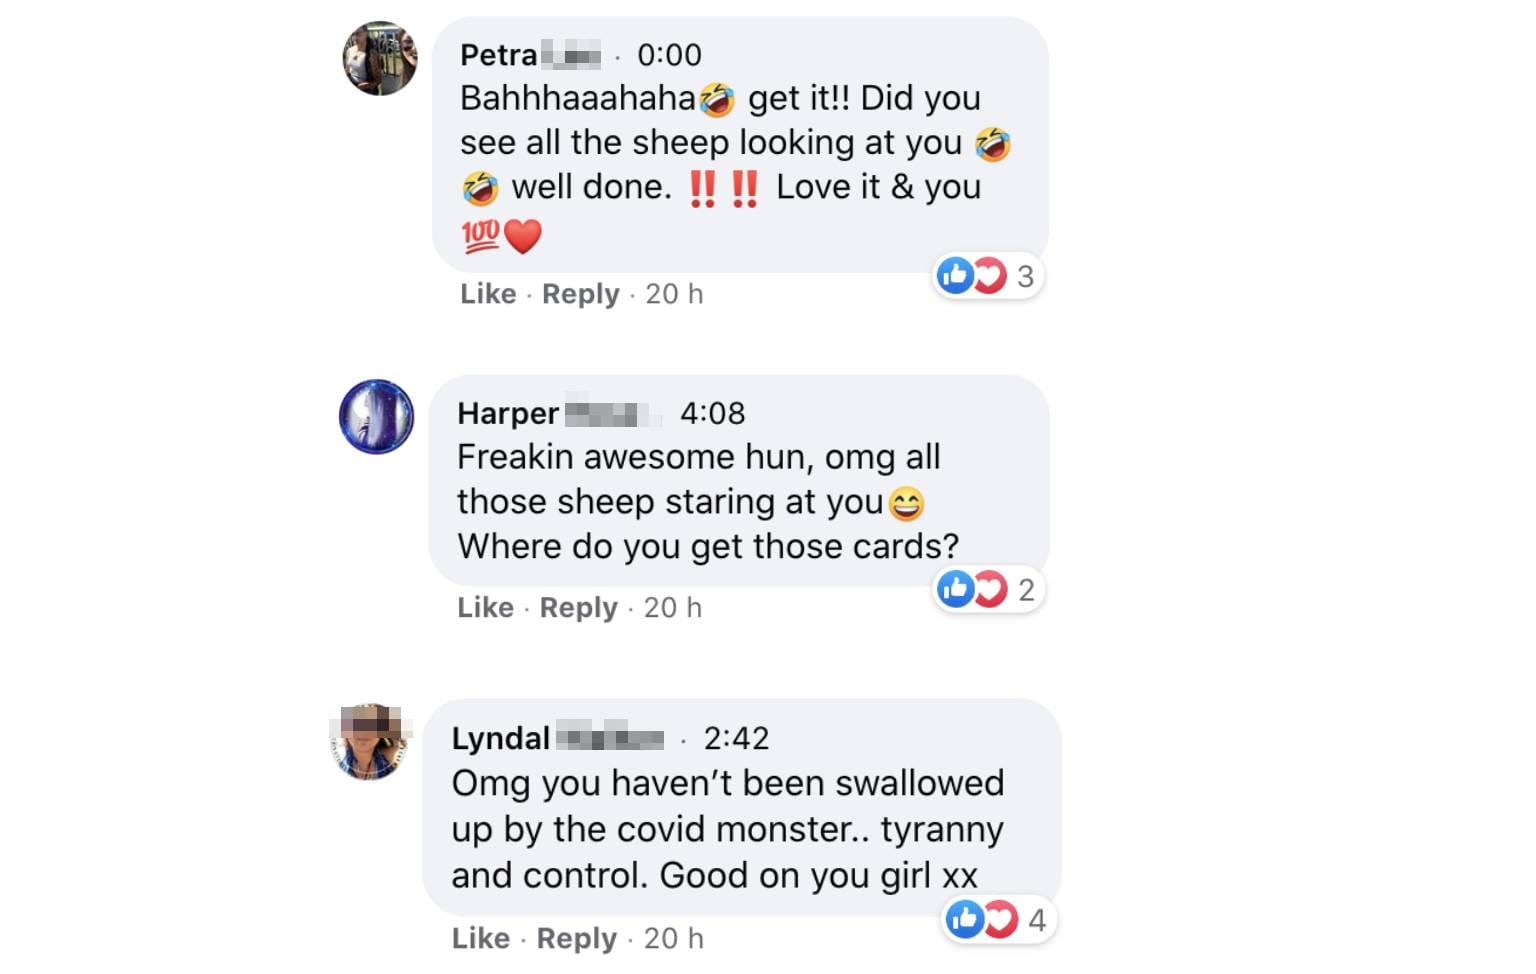View heart reaction icon on Petra's comment

(x=990, y=275)
